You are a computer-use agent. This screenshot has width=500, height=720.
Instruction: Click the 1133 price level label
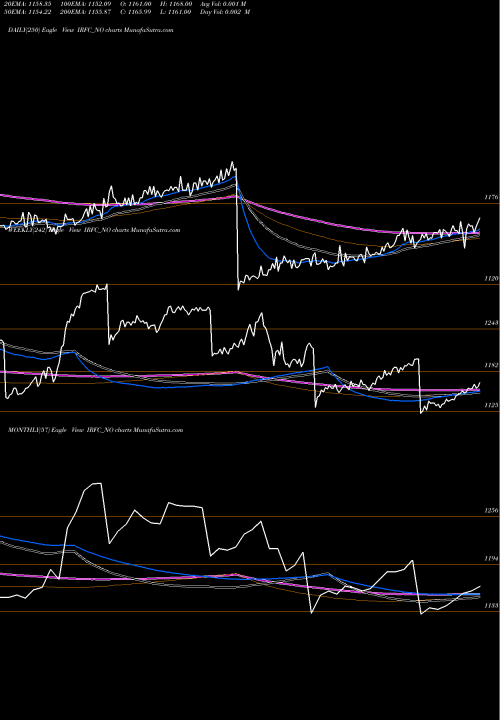pos(491,606)
